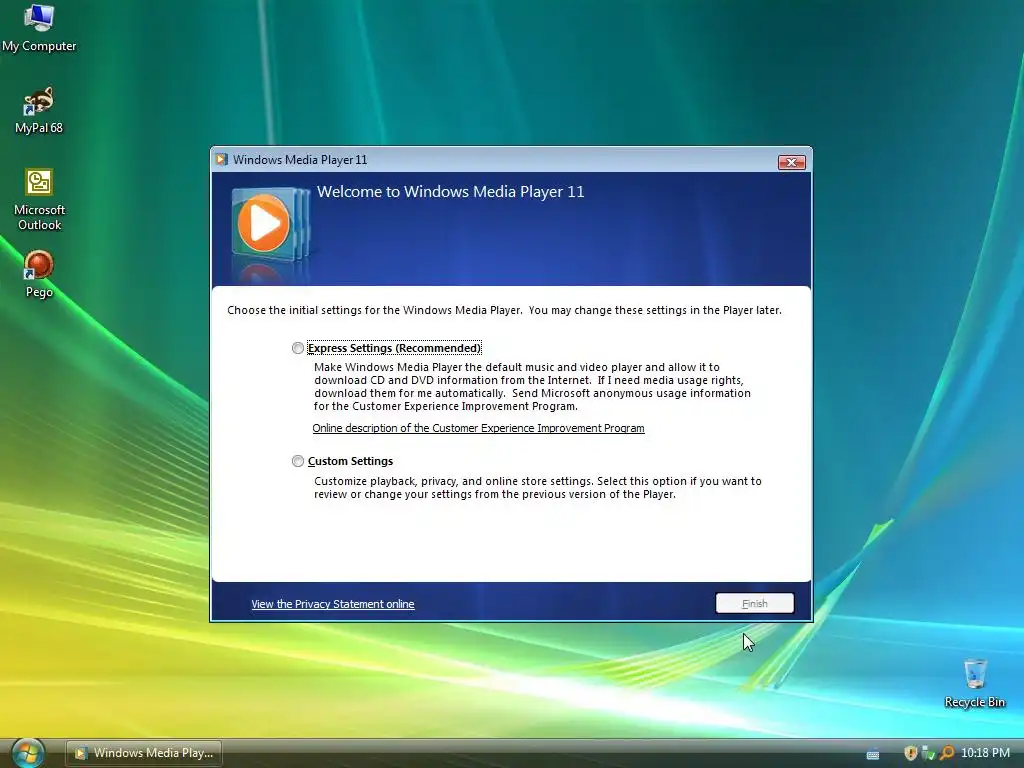Click the orange magnifier tray icon
The height and width of the screenshot is (768, 1024).
946,753
